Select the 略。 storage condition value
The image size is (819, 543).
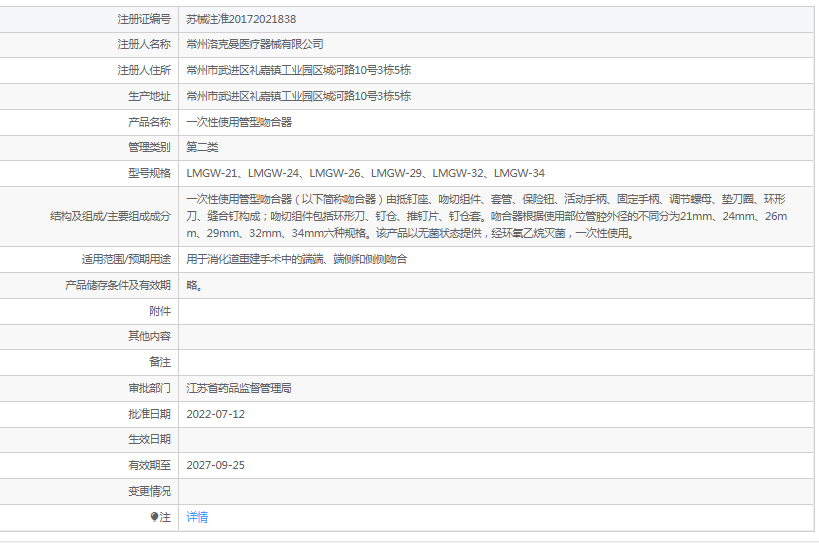point(194,285)
